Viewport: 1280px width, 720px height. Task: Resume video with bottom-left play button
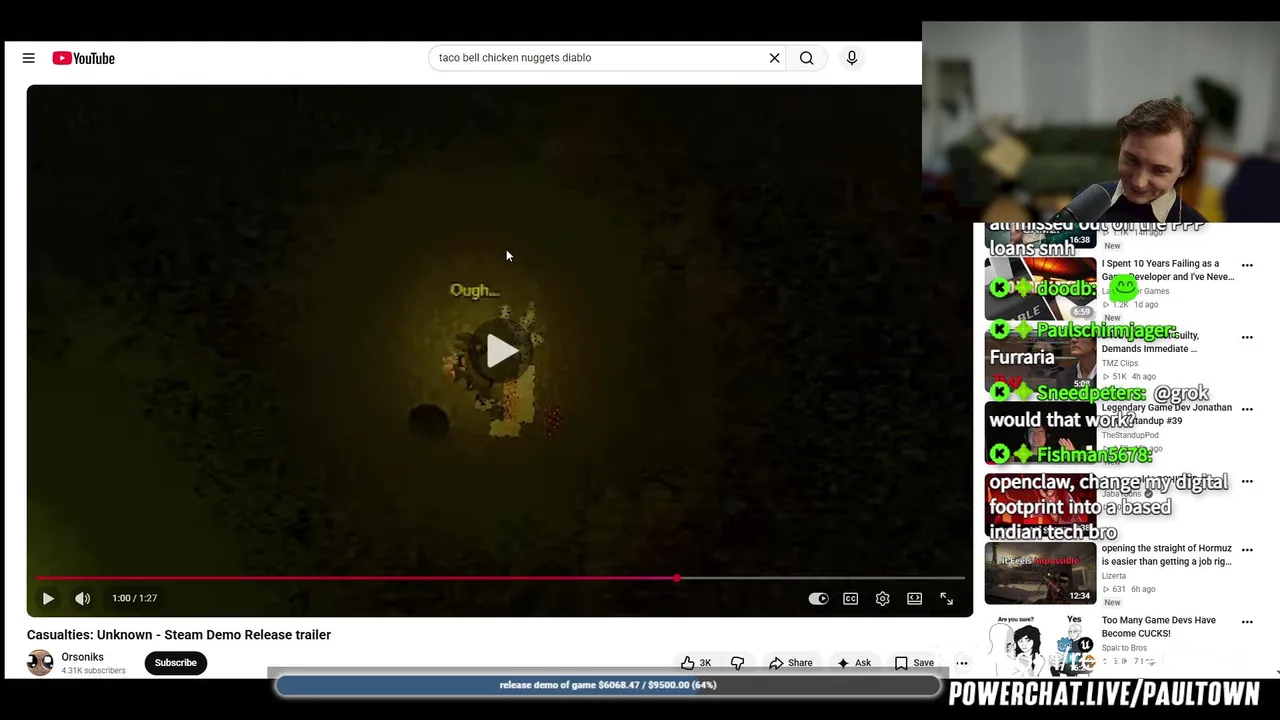tap(48, 598)
